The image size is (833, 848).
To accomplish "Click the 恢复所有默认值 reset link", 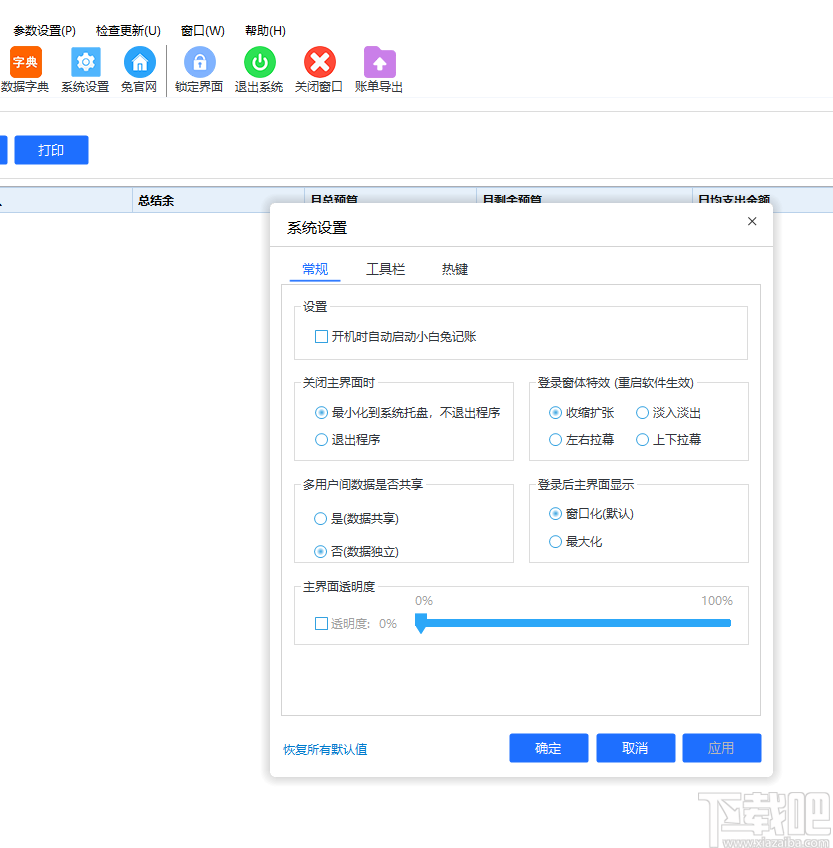I will (x=325, y=747).
